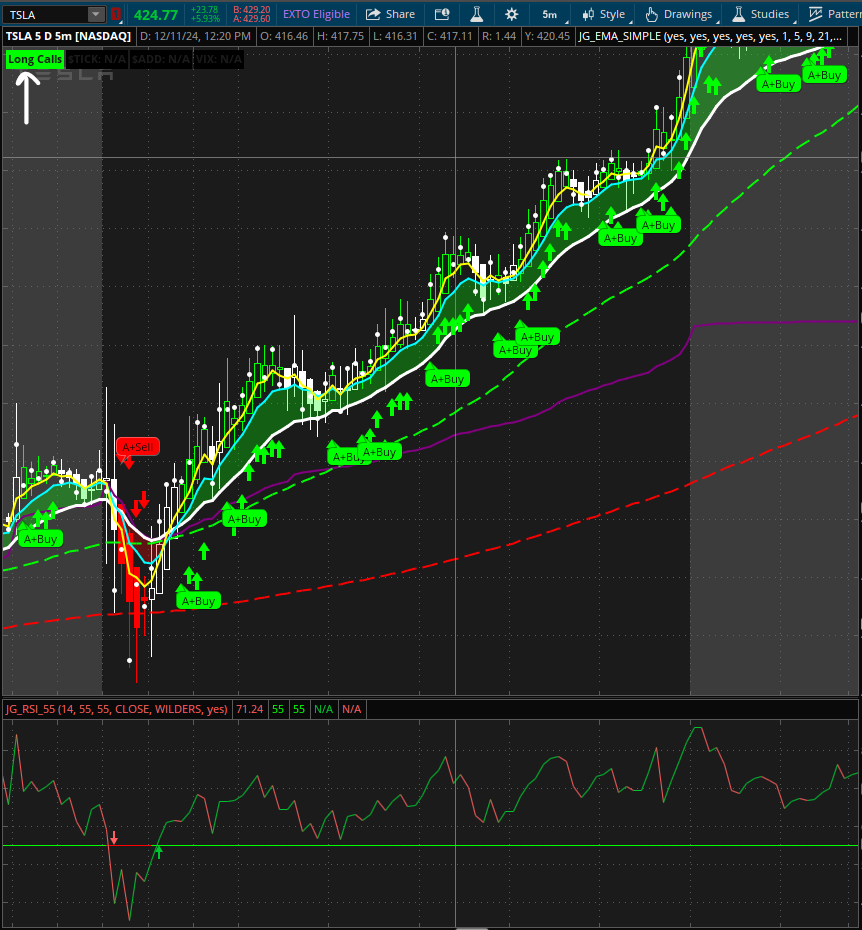Open the camera snapshot icon in toolbar
Image resolution: width=862 pixels, height=930 pixels.
443,15
